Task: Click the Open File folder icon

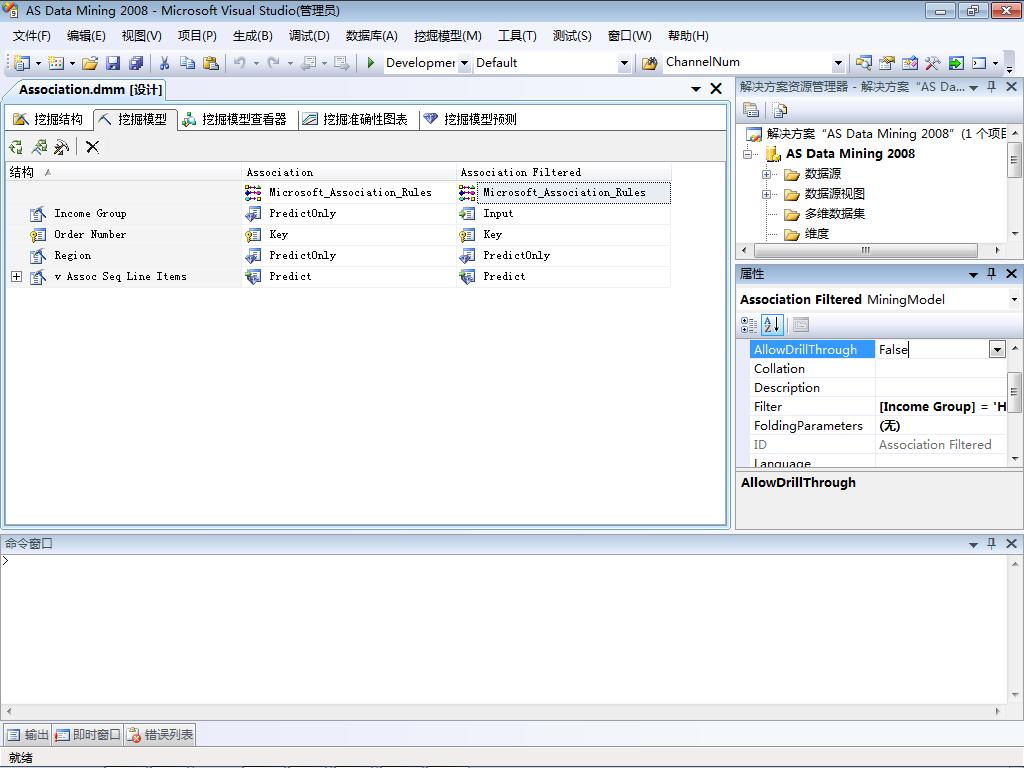Action: (90, 63)
